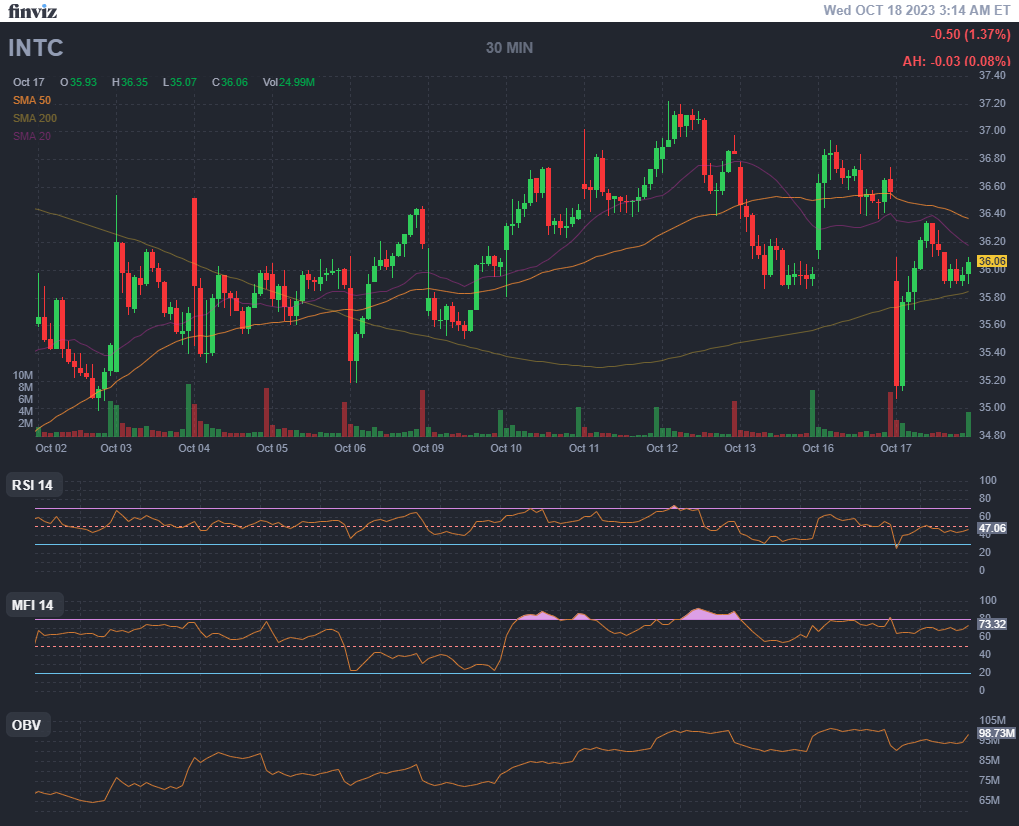Open the OBV indicator label
1019x826 pixels.
pyautogui.click(x=26, y=725)
